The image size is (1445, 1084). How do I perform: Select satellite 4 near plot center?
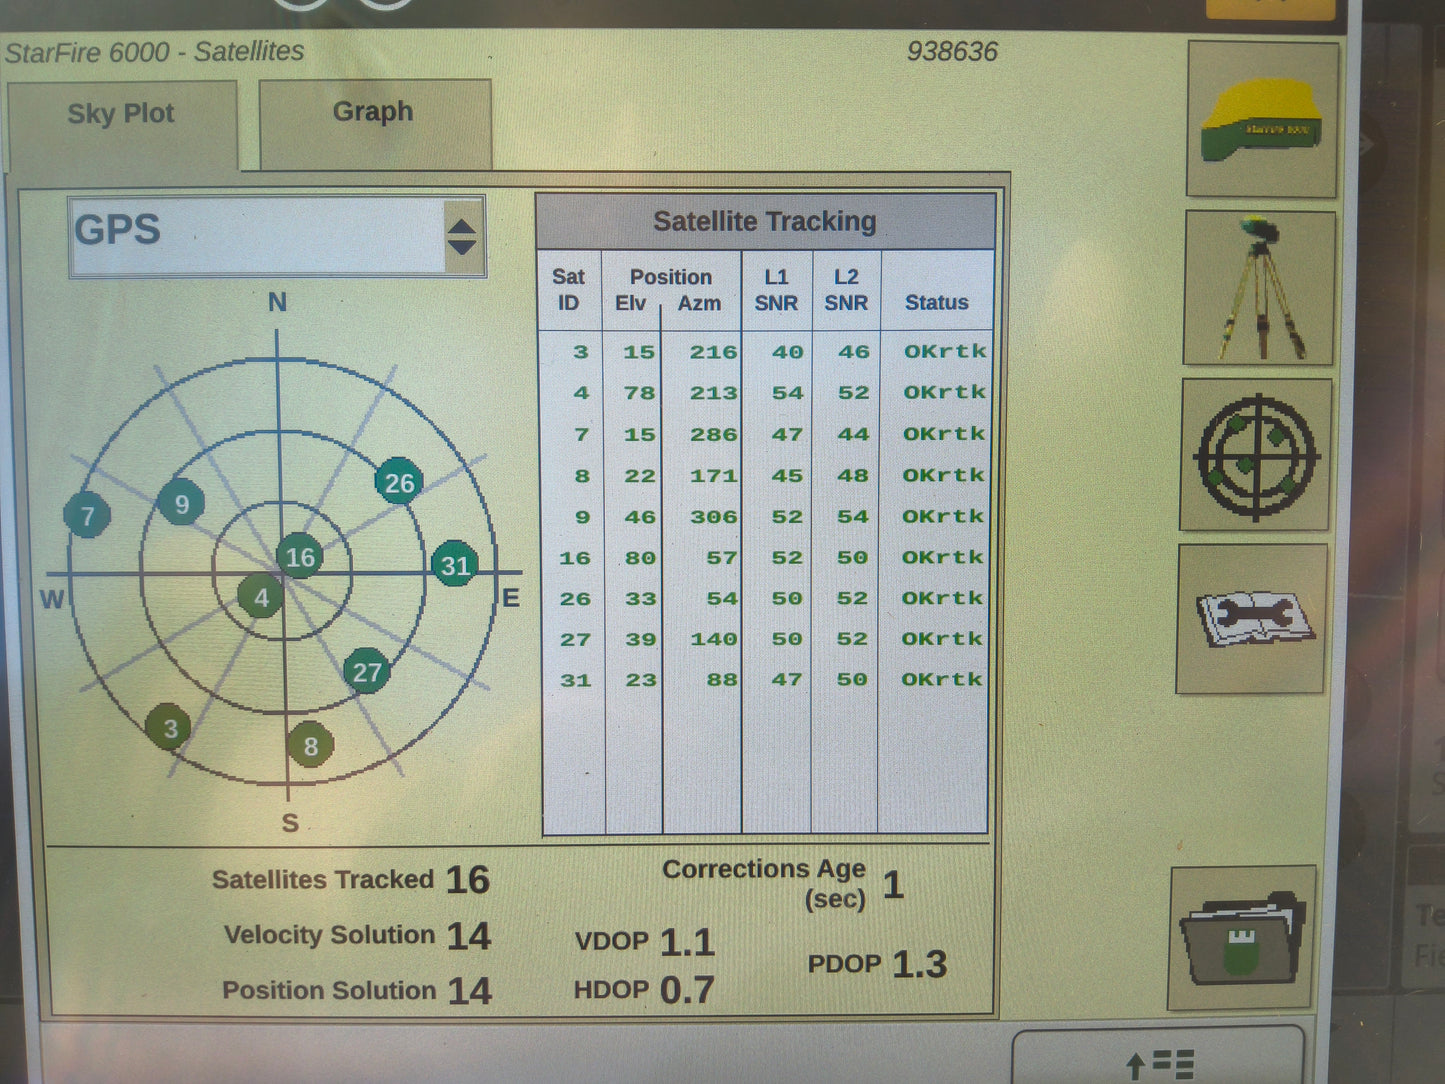coord(262,598)
